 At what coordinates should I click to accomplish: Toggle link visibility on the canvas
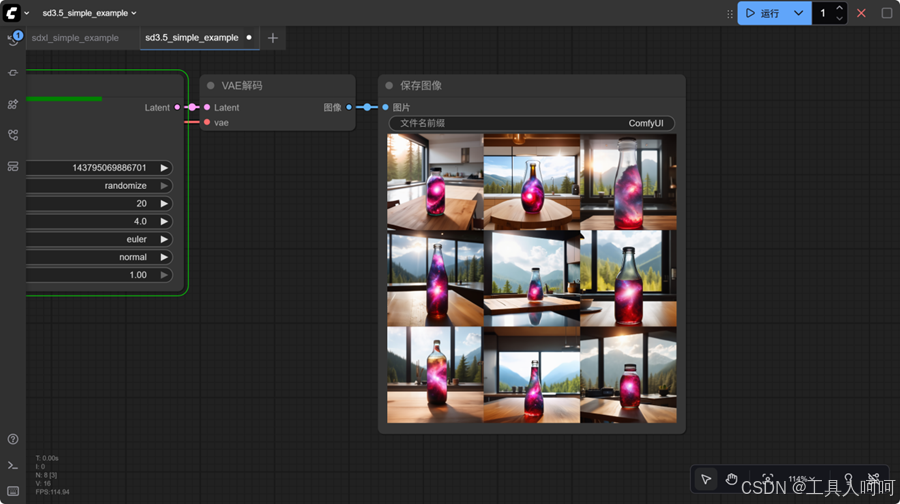874,478
